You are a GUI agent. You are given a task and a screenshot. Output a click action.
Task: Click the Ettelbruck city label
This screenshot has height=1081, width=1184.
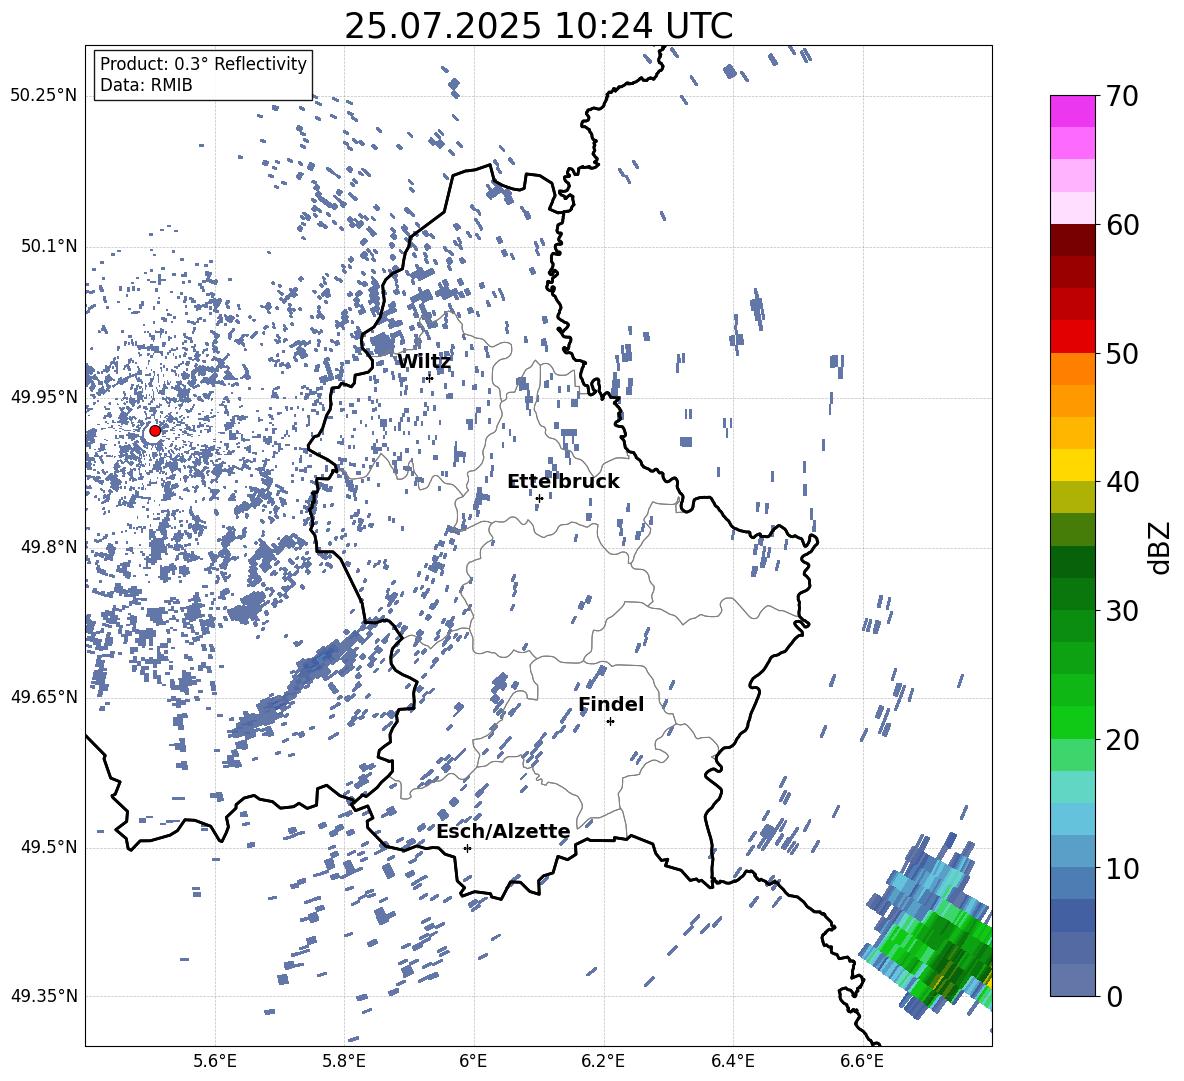[x=563, y=482]
